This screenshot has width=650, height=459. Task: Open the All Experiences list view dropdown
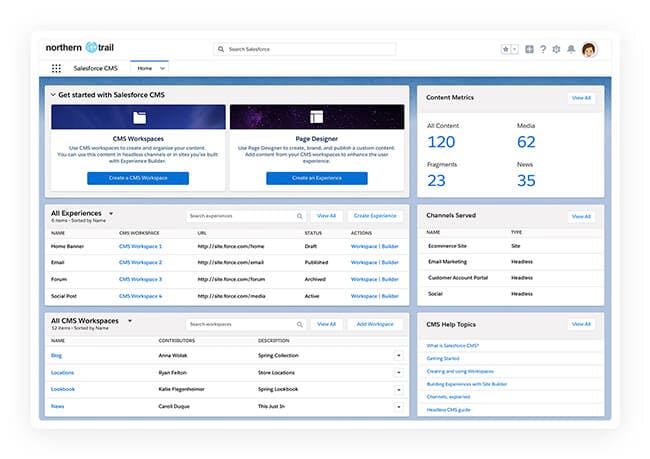click(x=111, y=214)
